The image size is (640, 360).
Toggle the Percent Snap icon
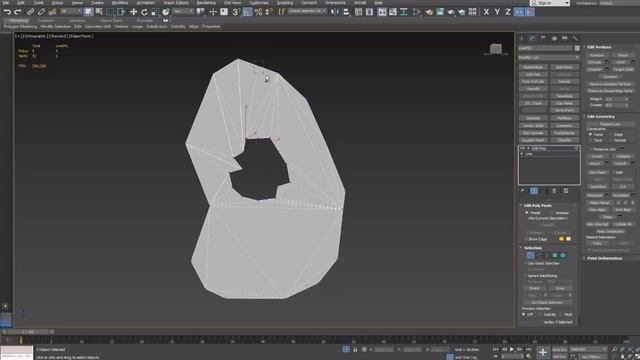point(258,12)
